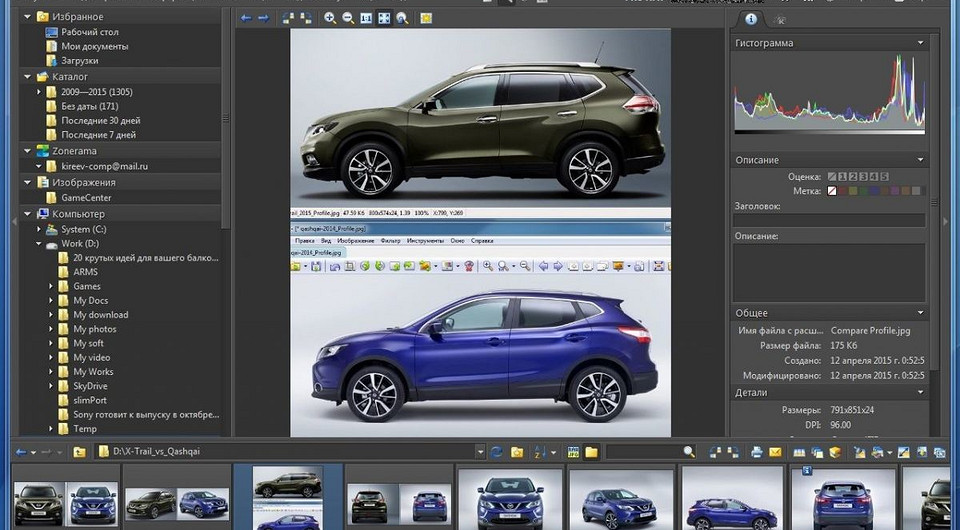
Task: Go back in browser navigation bar
Action: pyautogui.click(x=21, y=452)
